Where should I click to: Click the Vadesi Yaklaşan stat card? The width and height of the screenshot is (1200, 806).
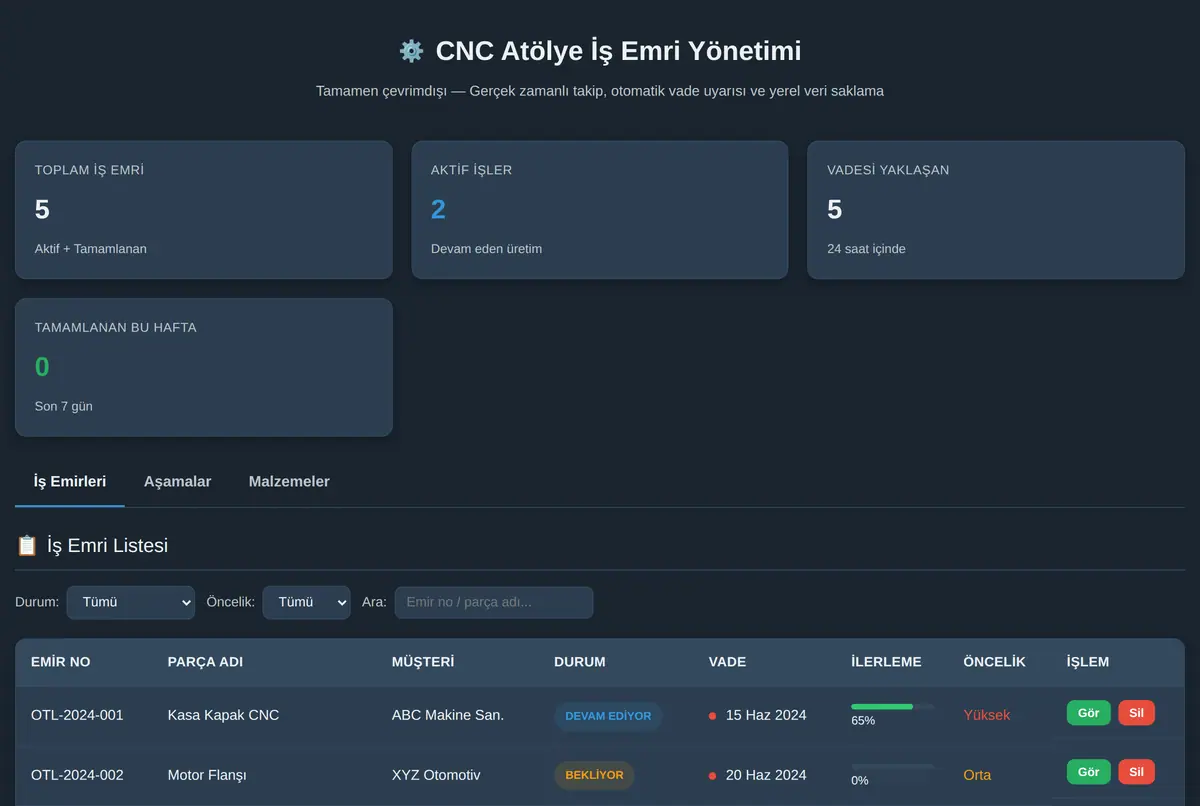tap(996, 210)
